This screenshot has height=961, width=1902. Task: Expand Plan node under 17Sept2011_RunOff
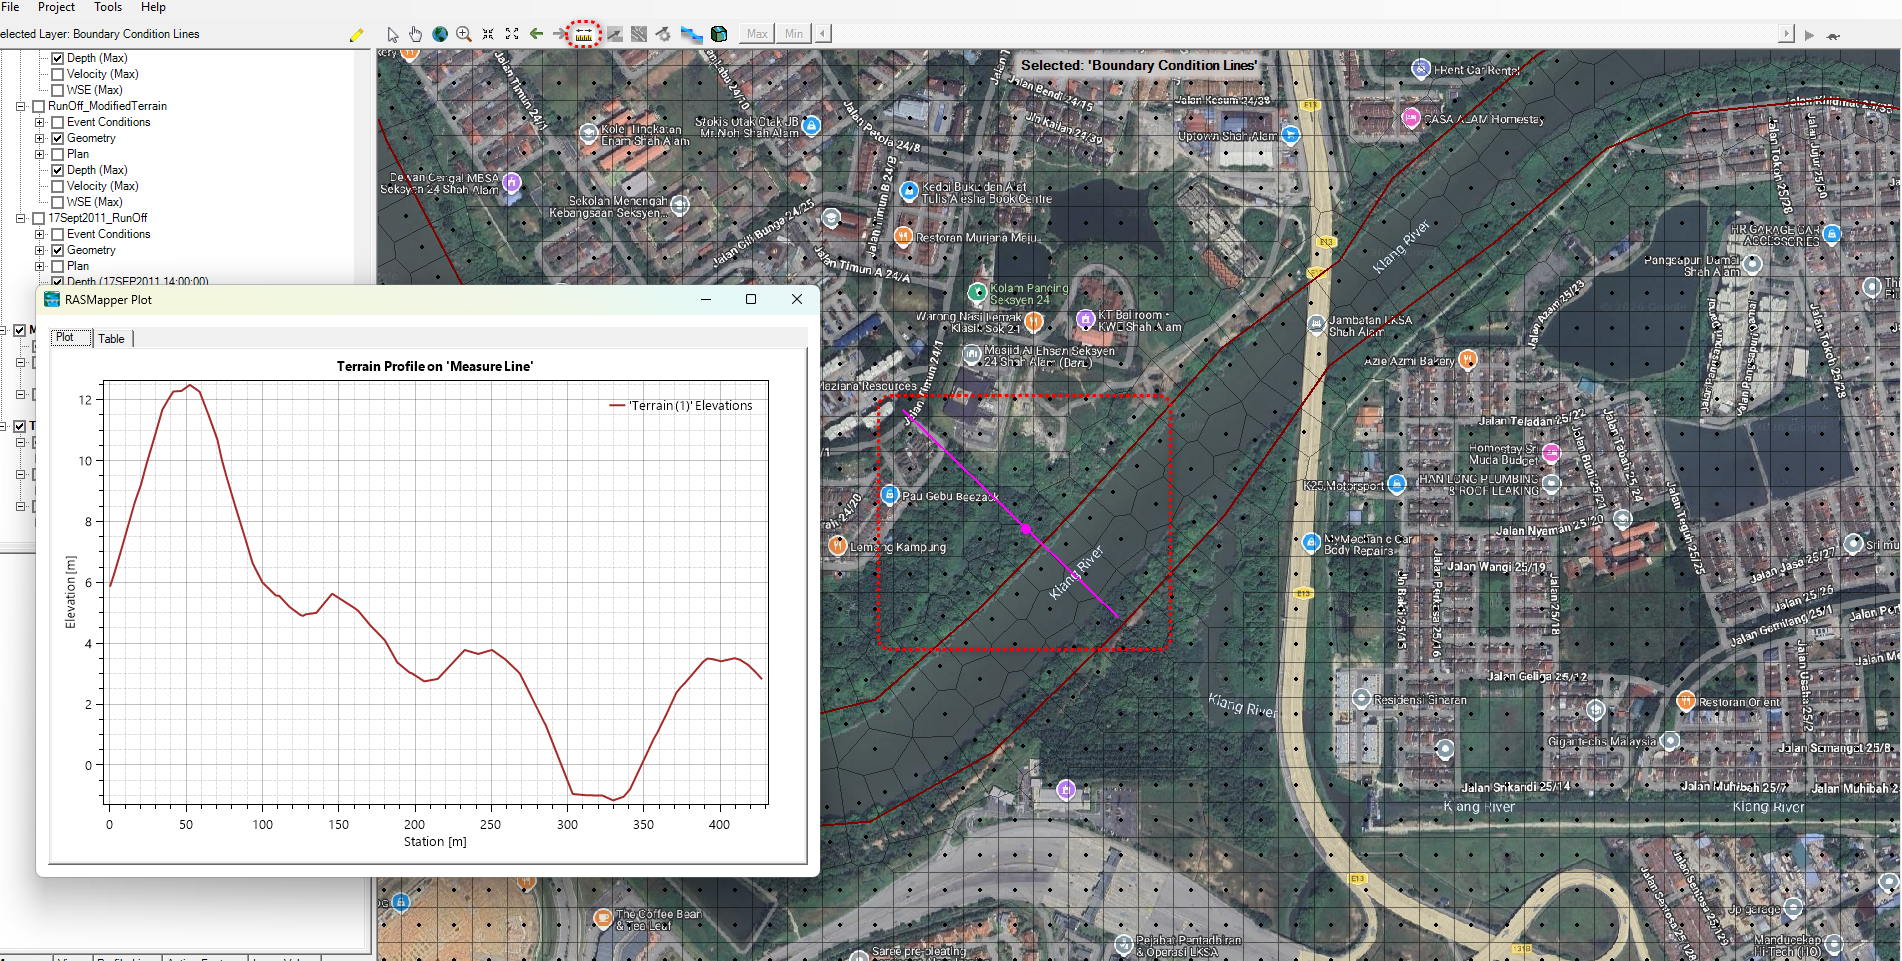coord(40,266)
